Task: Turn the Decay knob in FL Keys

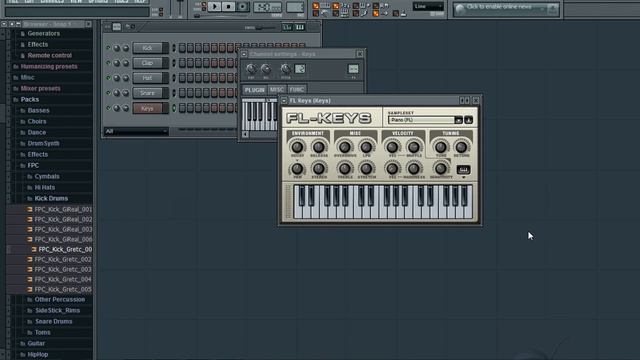Action: click(x=297, y=147)
